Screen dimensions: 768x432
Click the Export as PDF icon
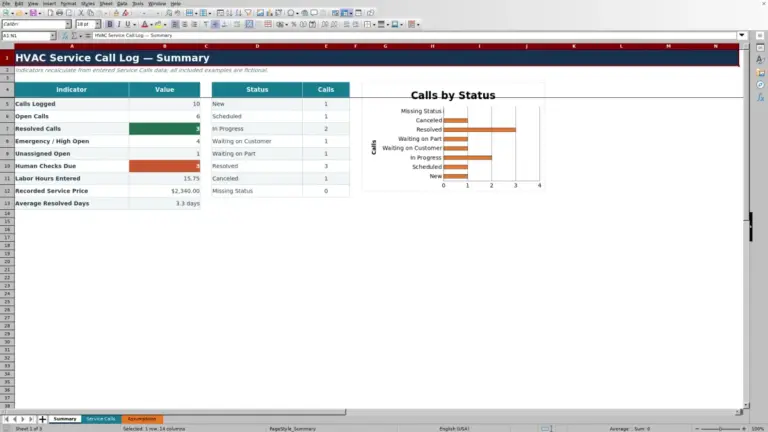click(50, 13)
